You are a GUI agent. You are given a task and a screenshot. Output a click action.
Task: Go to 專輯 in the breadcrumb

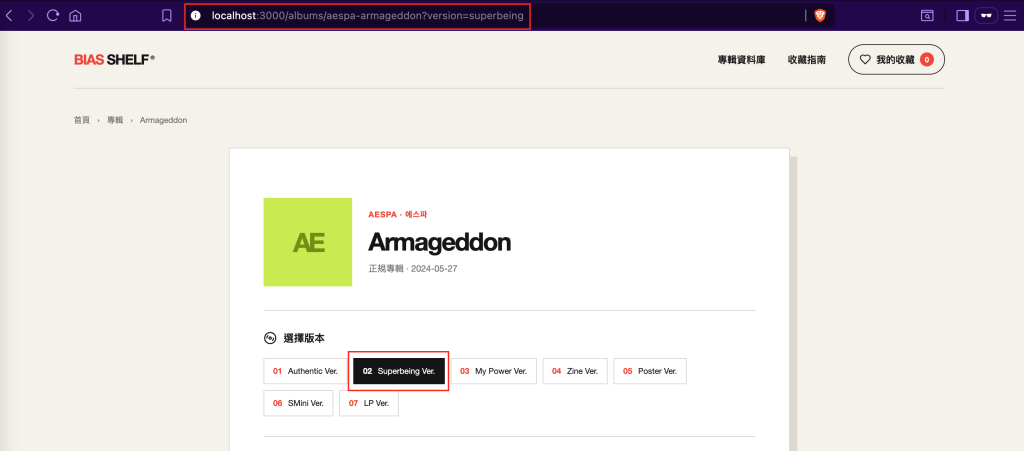tap(115, 120)
